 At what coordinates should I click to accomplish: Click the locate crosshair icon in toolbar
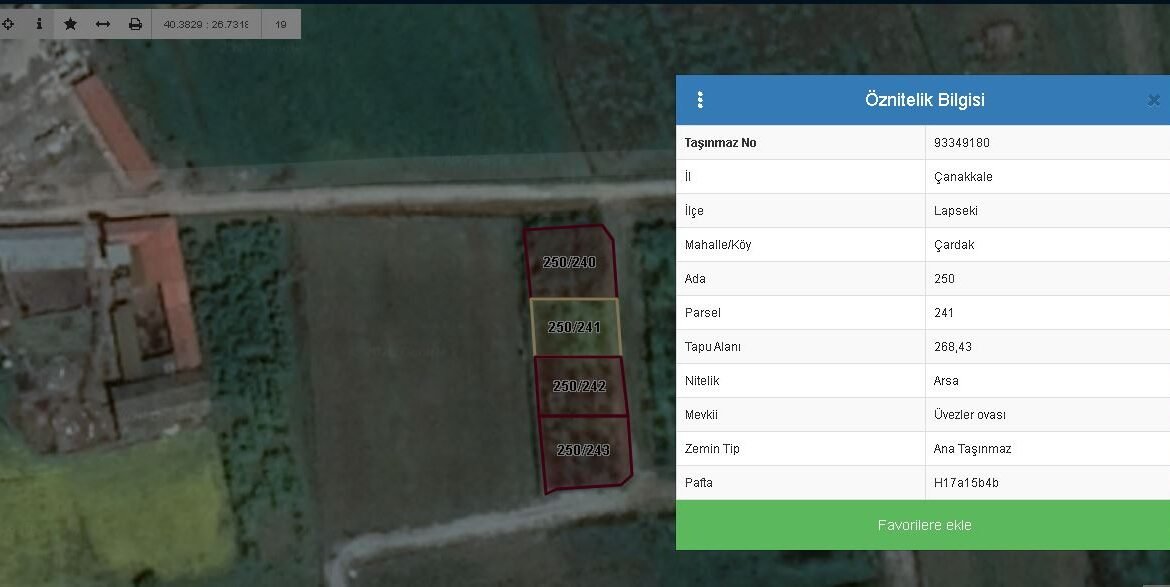[x=8, y=23]
